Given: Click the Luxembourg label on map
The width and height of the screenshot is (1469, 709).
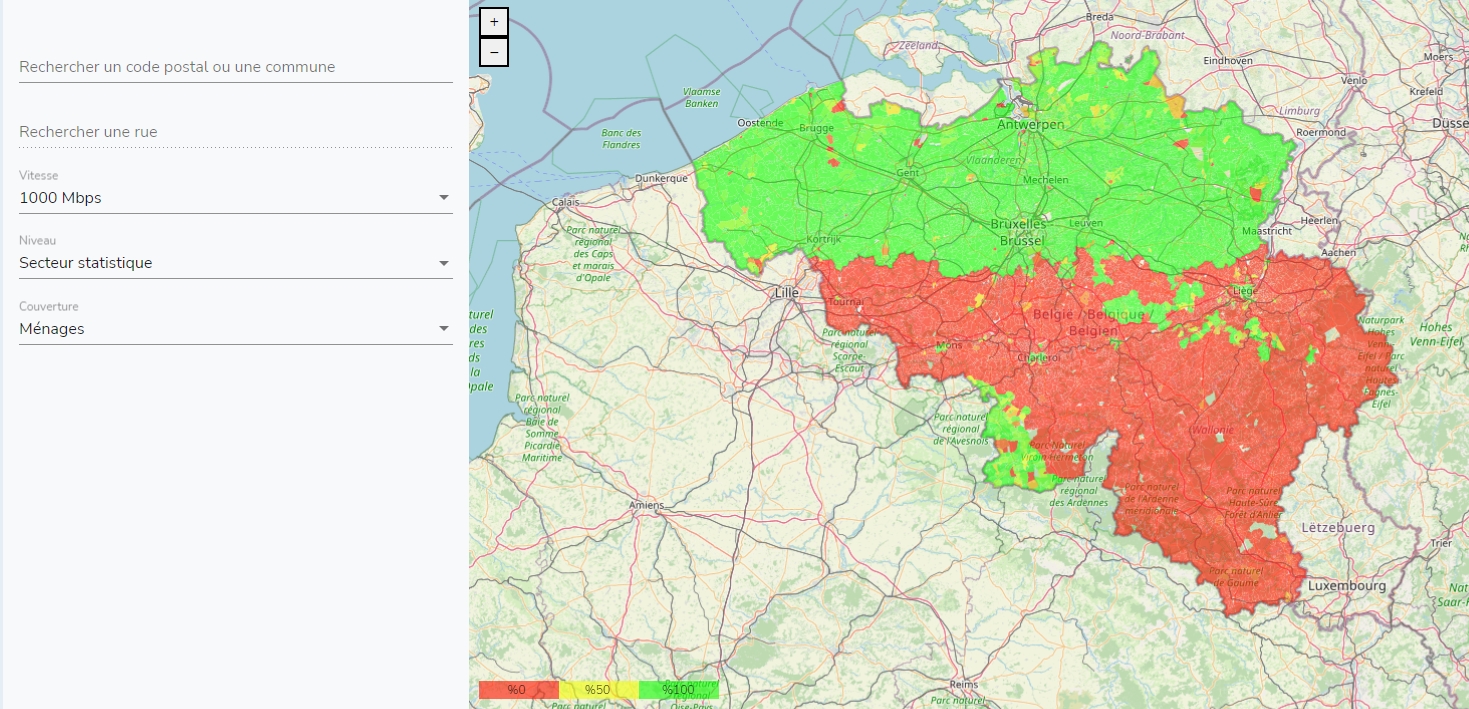Looking at the screenshot, I should click(1347, 585).
